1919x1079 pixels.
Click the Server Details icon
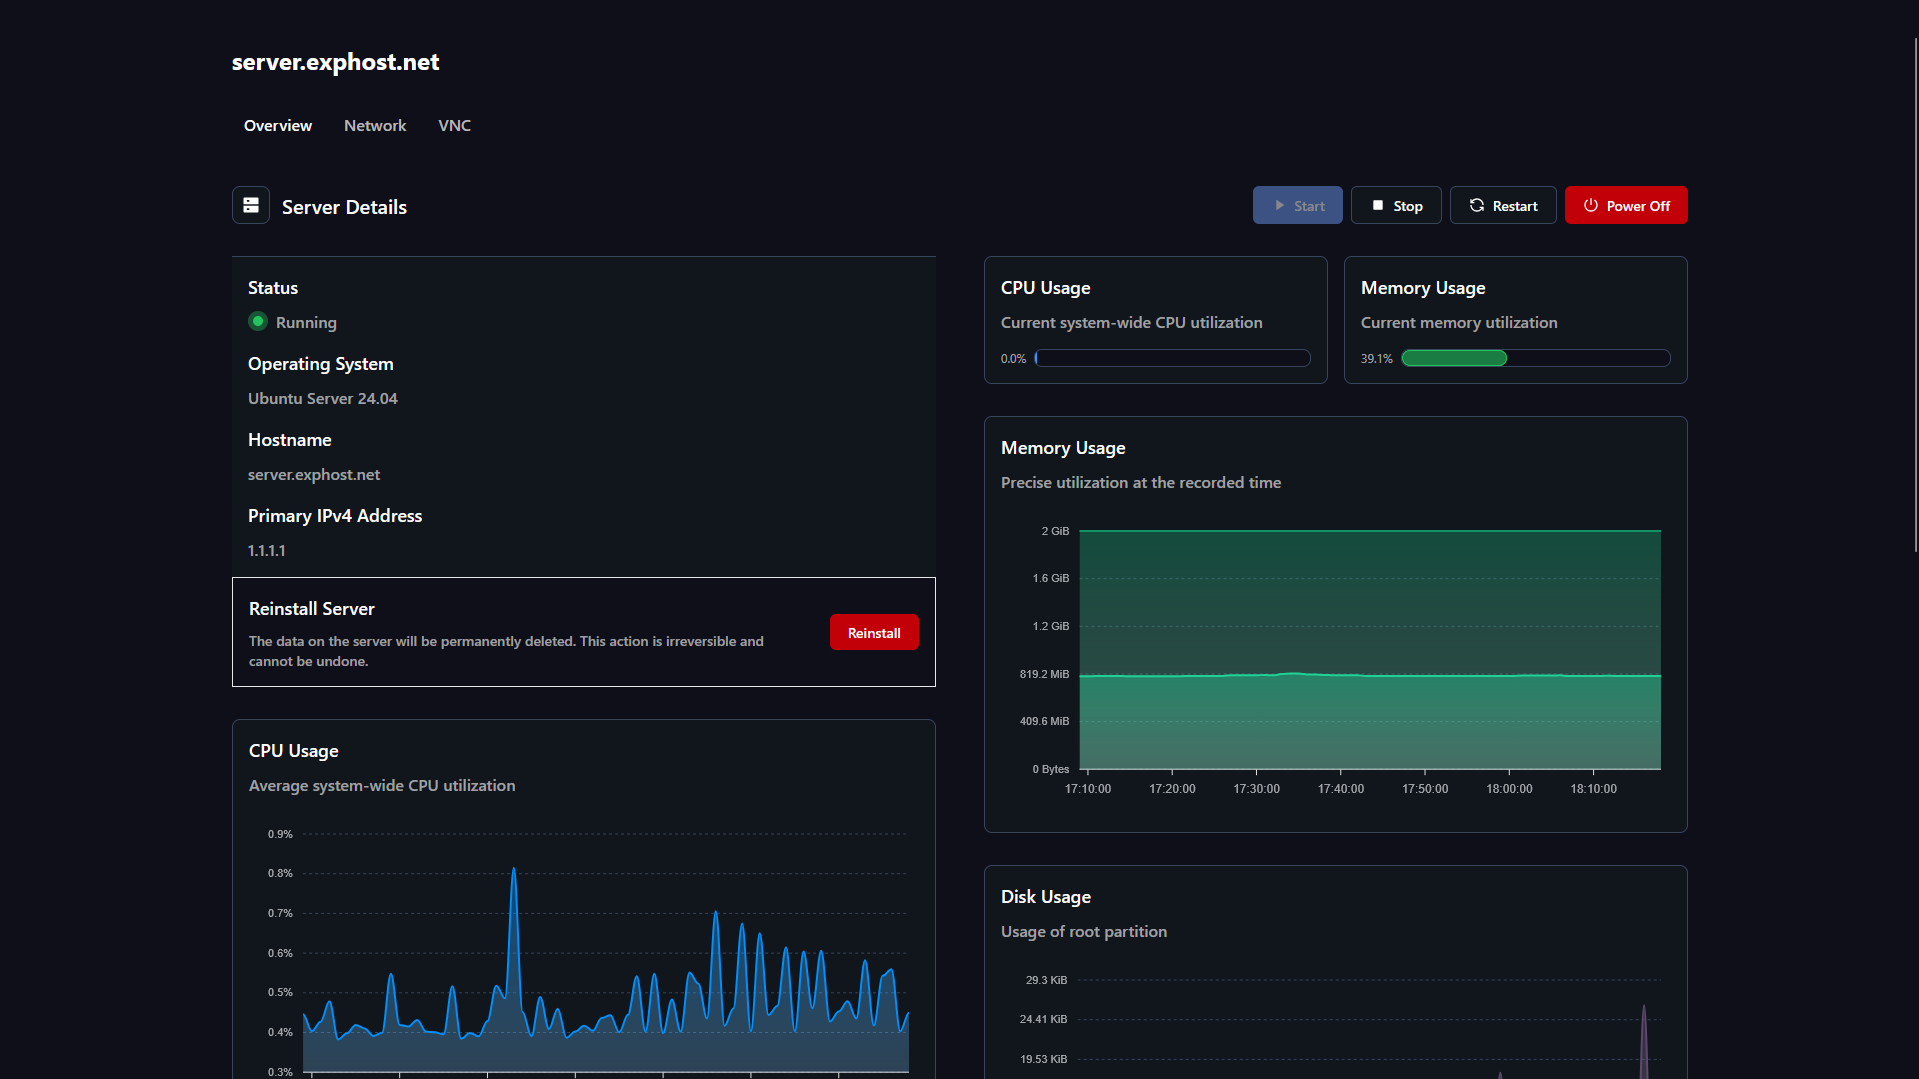pyautogui.click(x=251, y=206)
